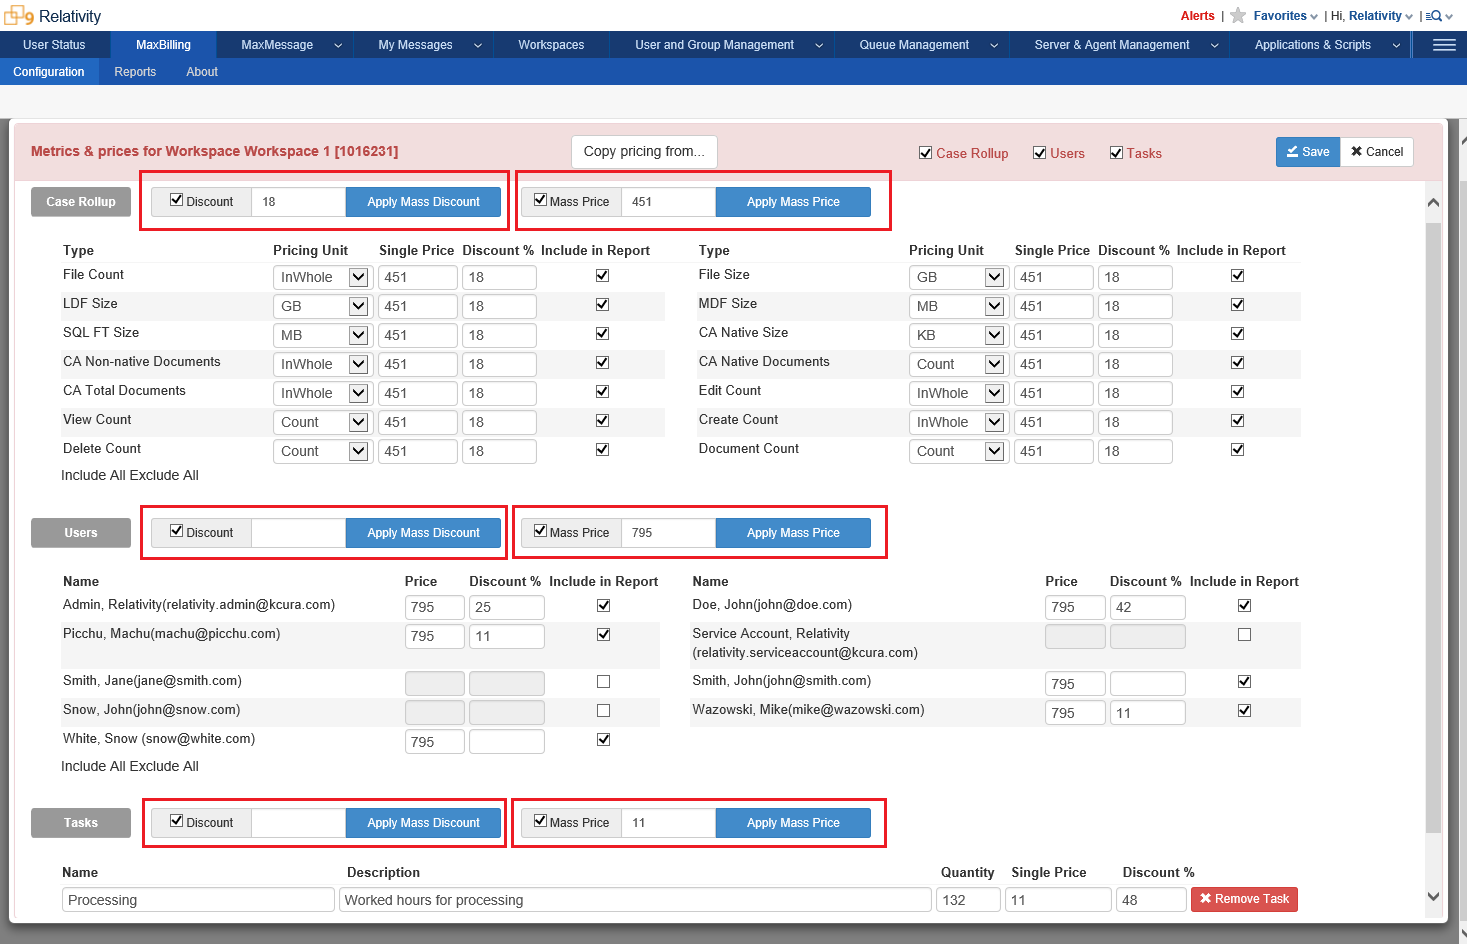Click the Users section button
The image size is (1467, 944).
81,533
